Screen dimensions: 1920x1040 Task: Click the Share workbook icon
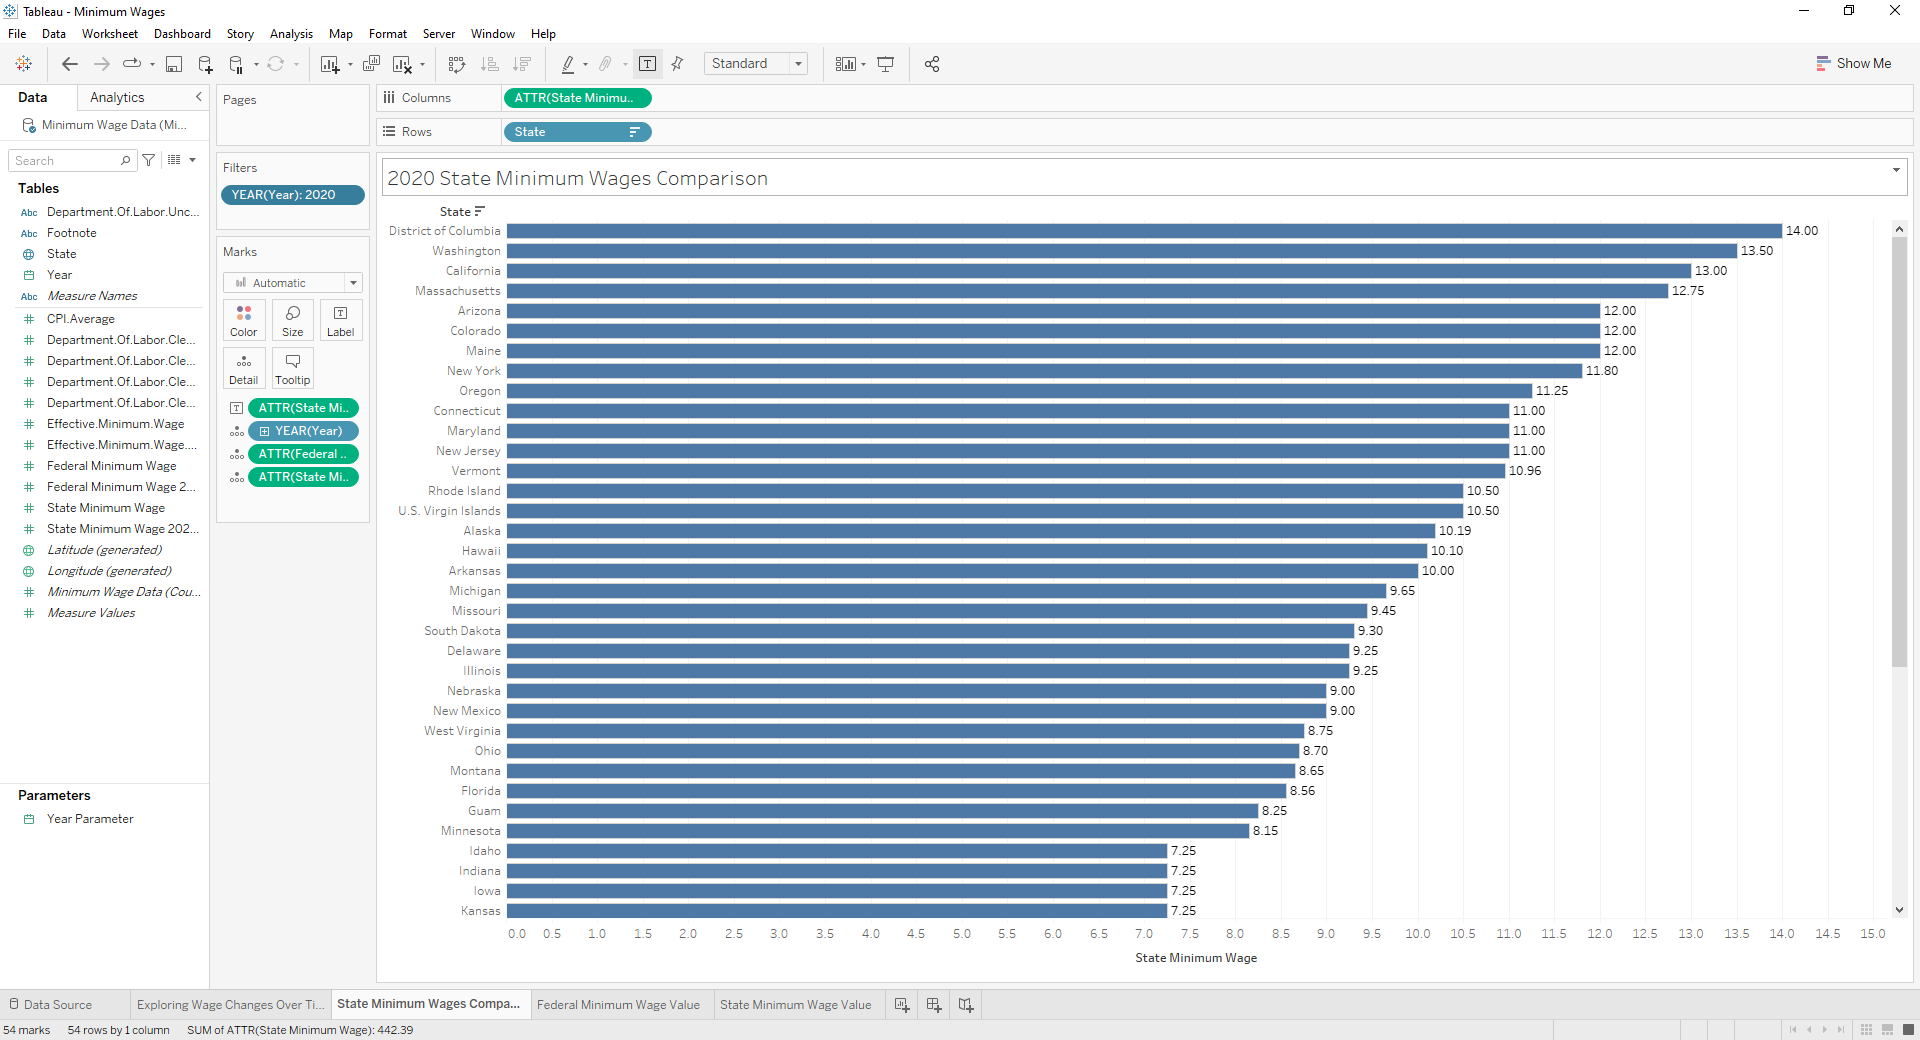click(x=932, y=64)
